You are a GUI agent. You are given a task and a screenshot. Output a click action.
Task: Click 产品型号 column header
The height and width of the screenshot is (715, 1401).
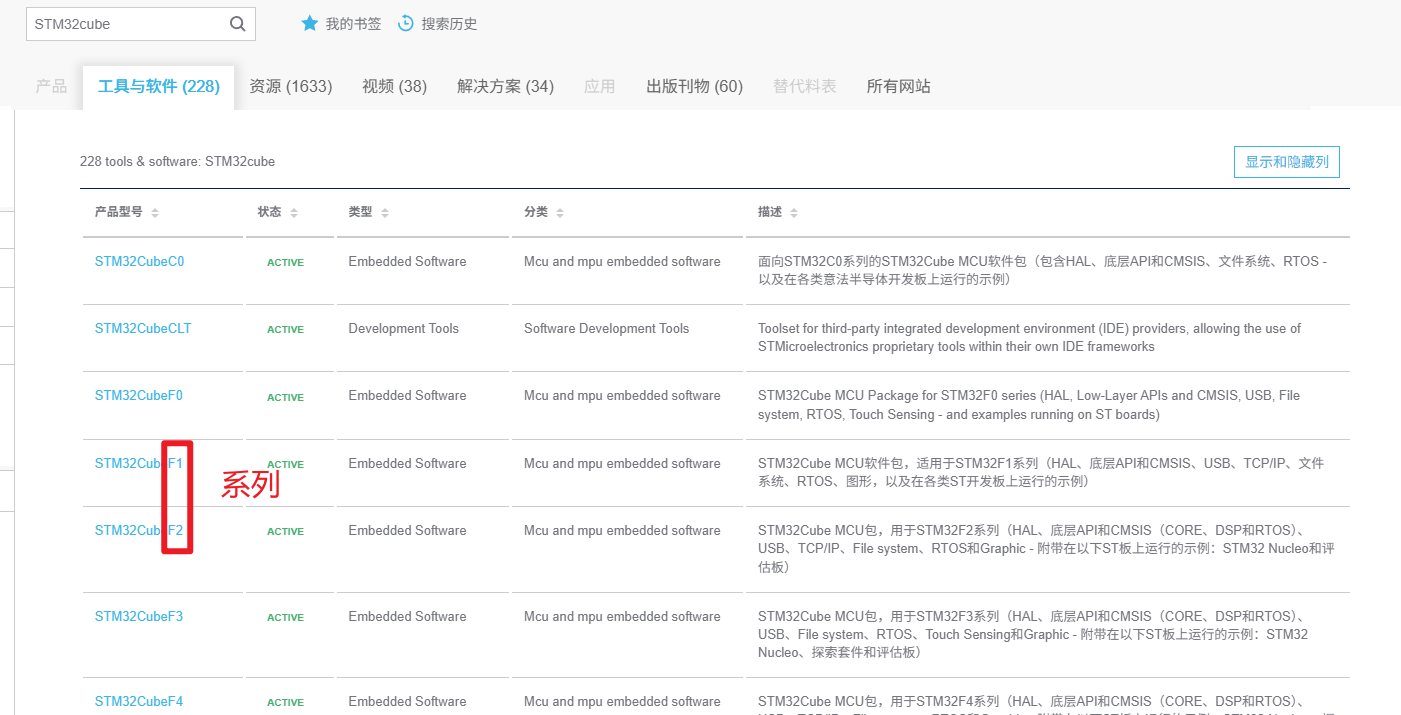pyautogui.click(x=119, y=213)
